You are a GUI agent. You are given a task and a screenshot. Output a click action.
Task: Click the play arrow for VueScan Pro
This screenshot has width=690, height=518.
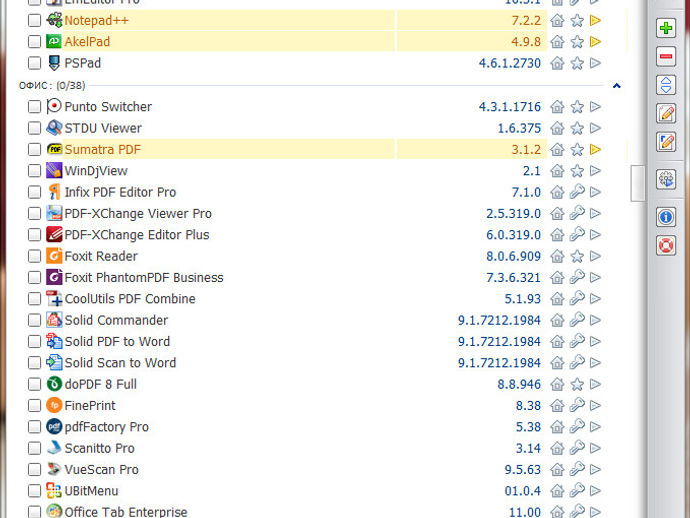(x=595, y=470)
